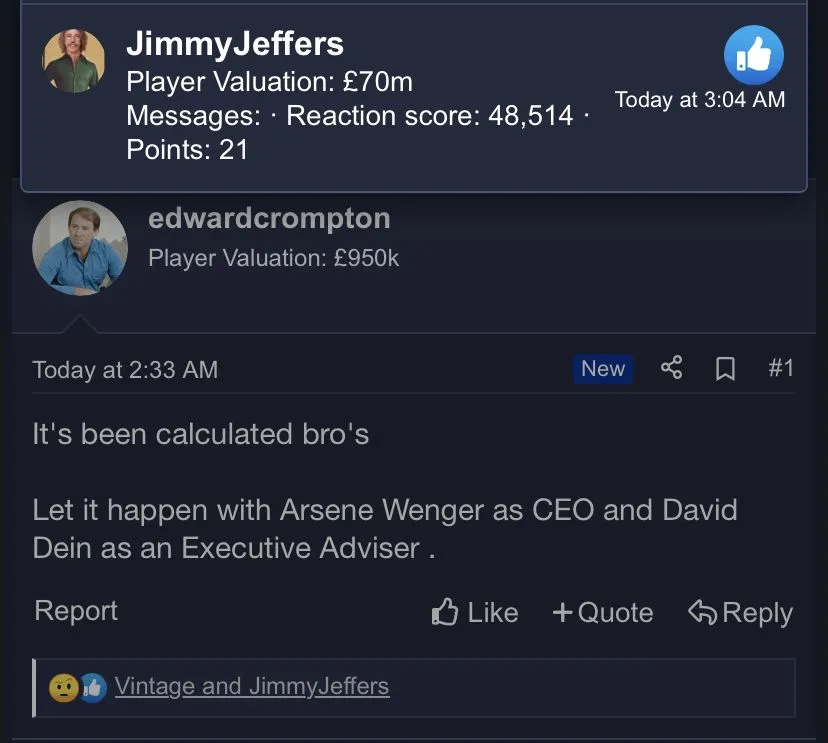This screenshot has width=828, height=743.
Task: Click the blue thumbs-up reaction in JimmyJeffers popup
Action: pyautogui.click(x=753, y=56)
